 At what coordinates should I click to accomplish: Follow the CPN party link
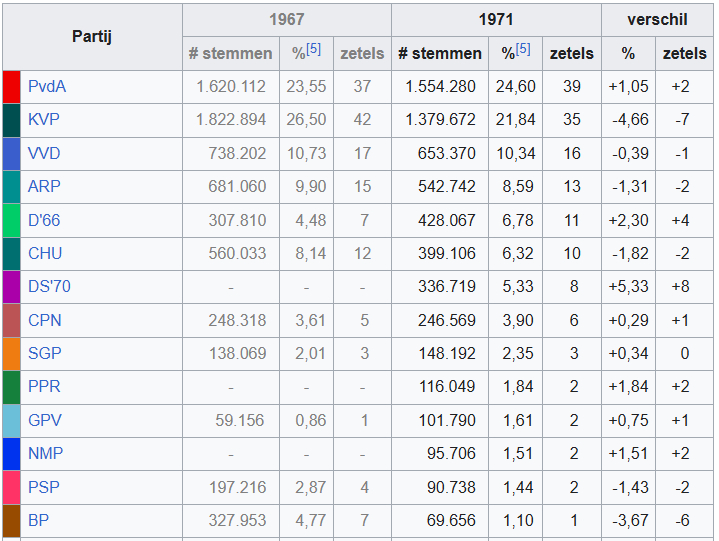(x=45, y=321)
